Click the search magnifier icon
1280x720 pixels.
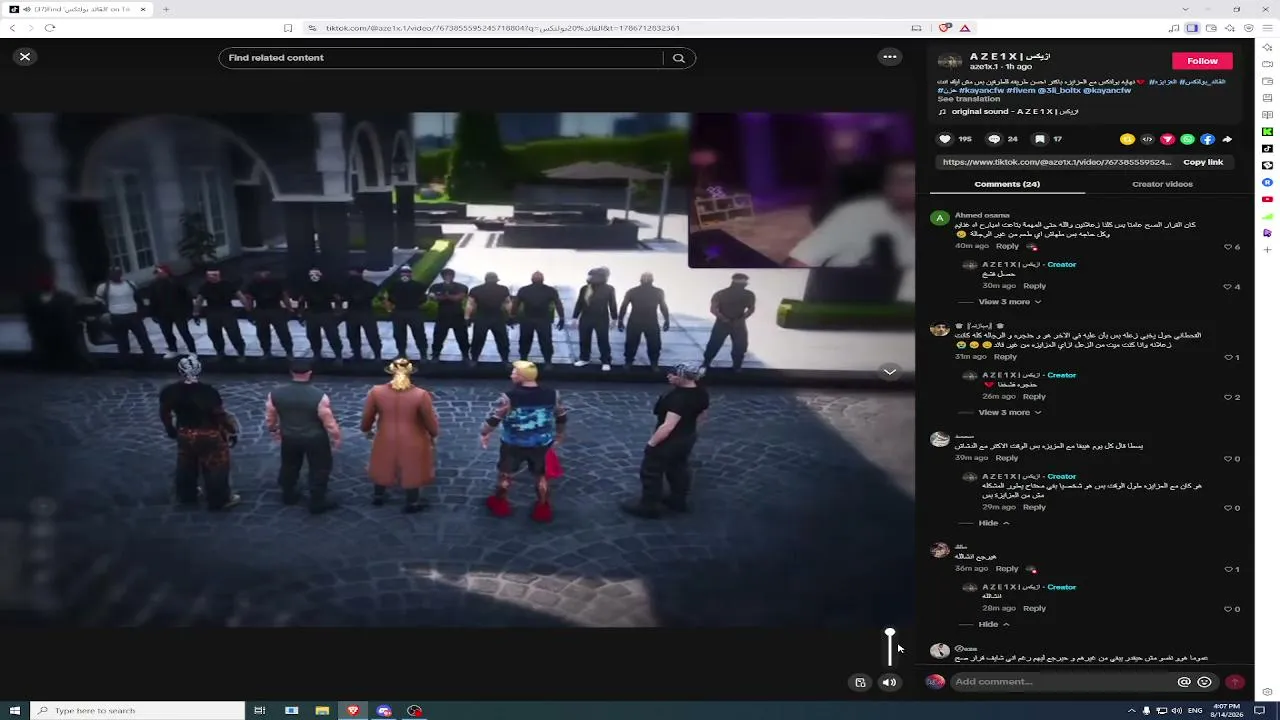(679, 58)
